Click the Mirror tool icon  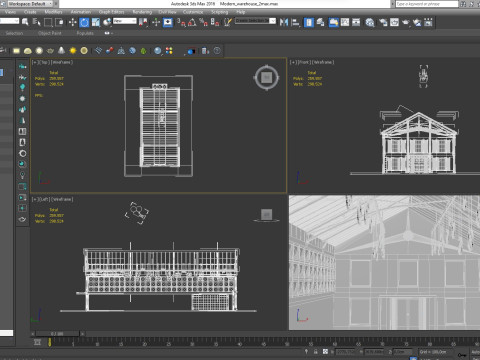(x=284, y=22)
